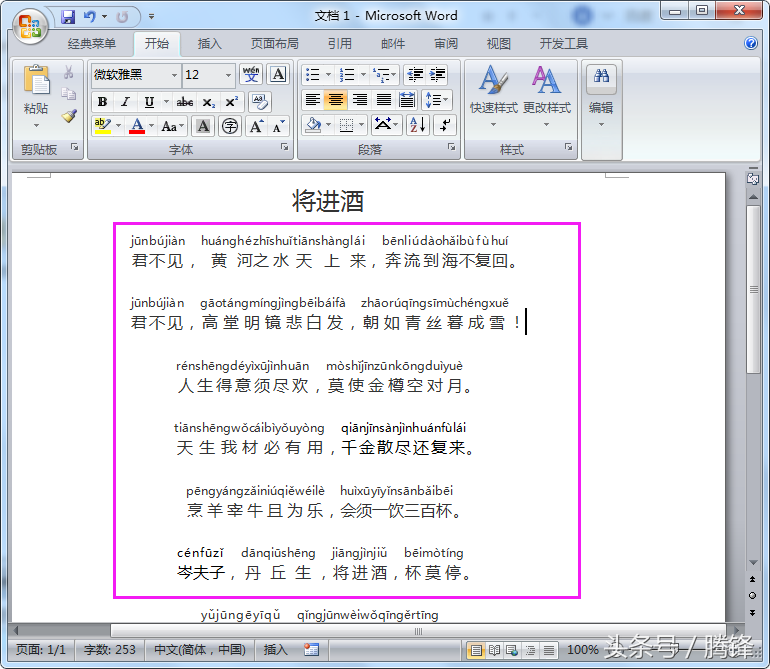Sort text A to Z
Screen dimensions: 770x669
[x=418, y=125]
